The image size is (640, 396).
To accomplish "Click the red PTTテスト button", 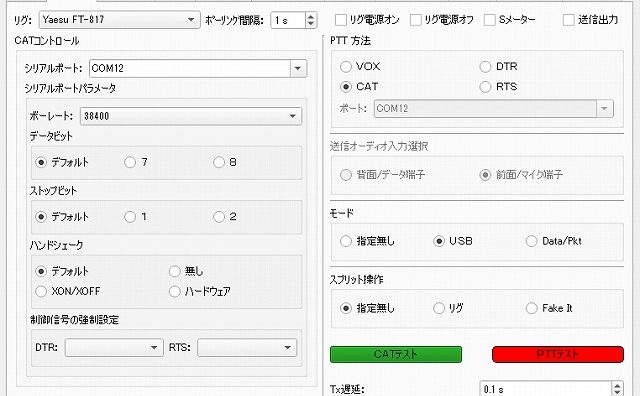I will point(558,354).
